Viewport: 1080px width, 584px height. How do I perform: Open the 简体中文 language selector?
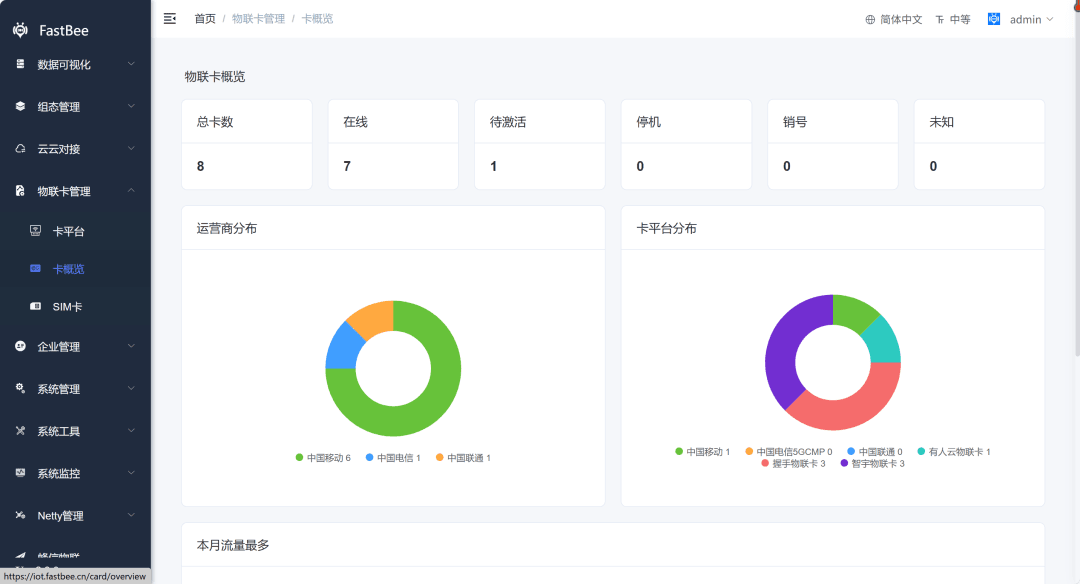pos(894,20)
